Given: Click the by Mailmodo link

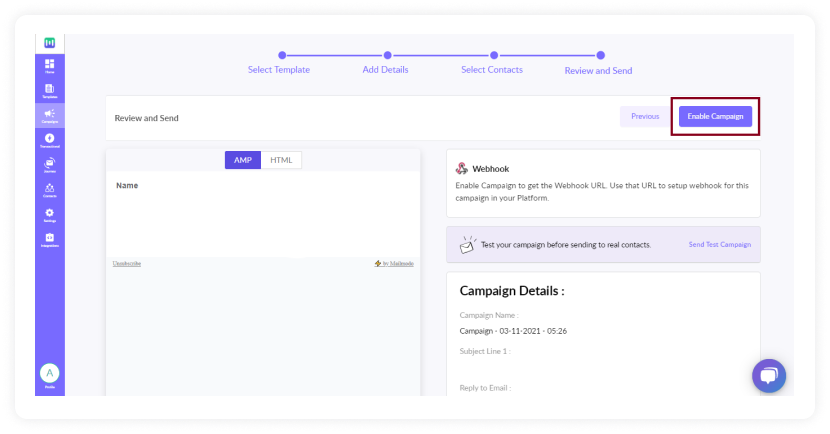Looking at the screenshot, I should (x=394, y=263).
